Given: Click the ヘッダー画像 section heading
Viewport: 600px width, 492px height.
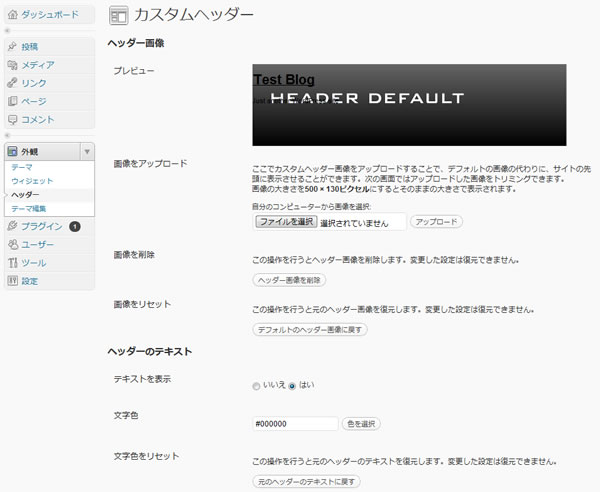Looking at the screenshot, I should (136, 43).
